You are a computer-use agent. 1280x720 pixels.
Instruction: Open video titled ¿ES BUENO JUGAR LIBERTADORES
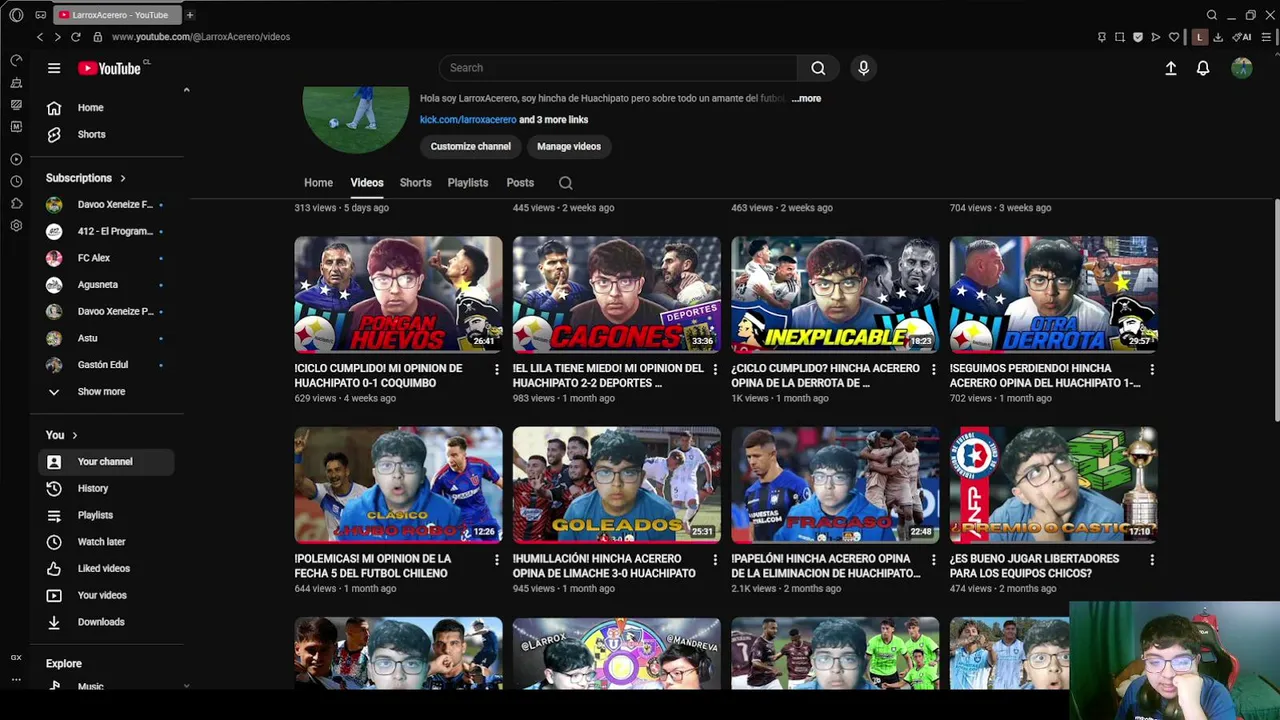coord(1035,566)
